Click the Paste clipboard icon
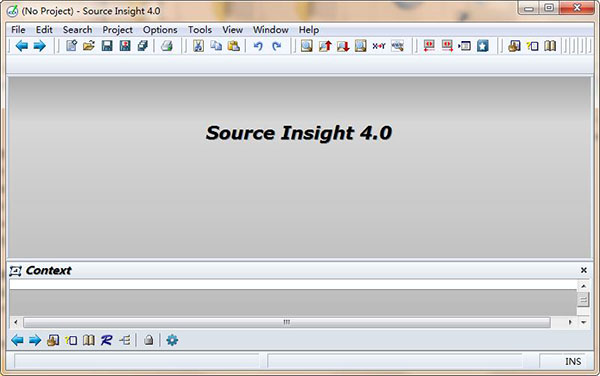The height and width of the screenshot is (376, 600). point(234,46)
